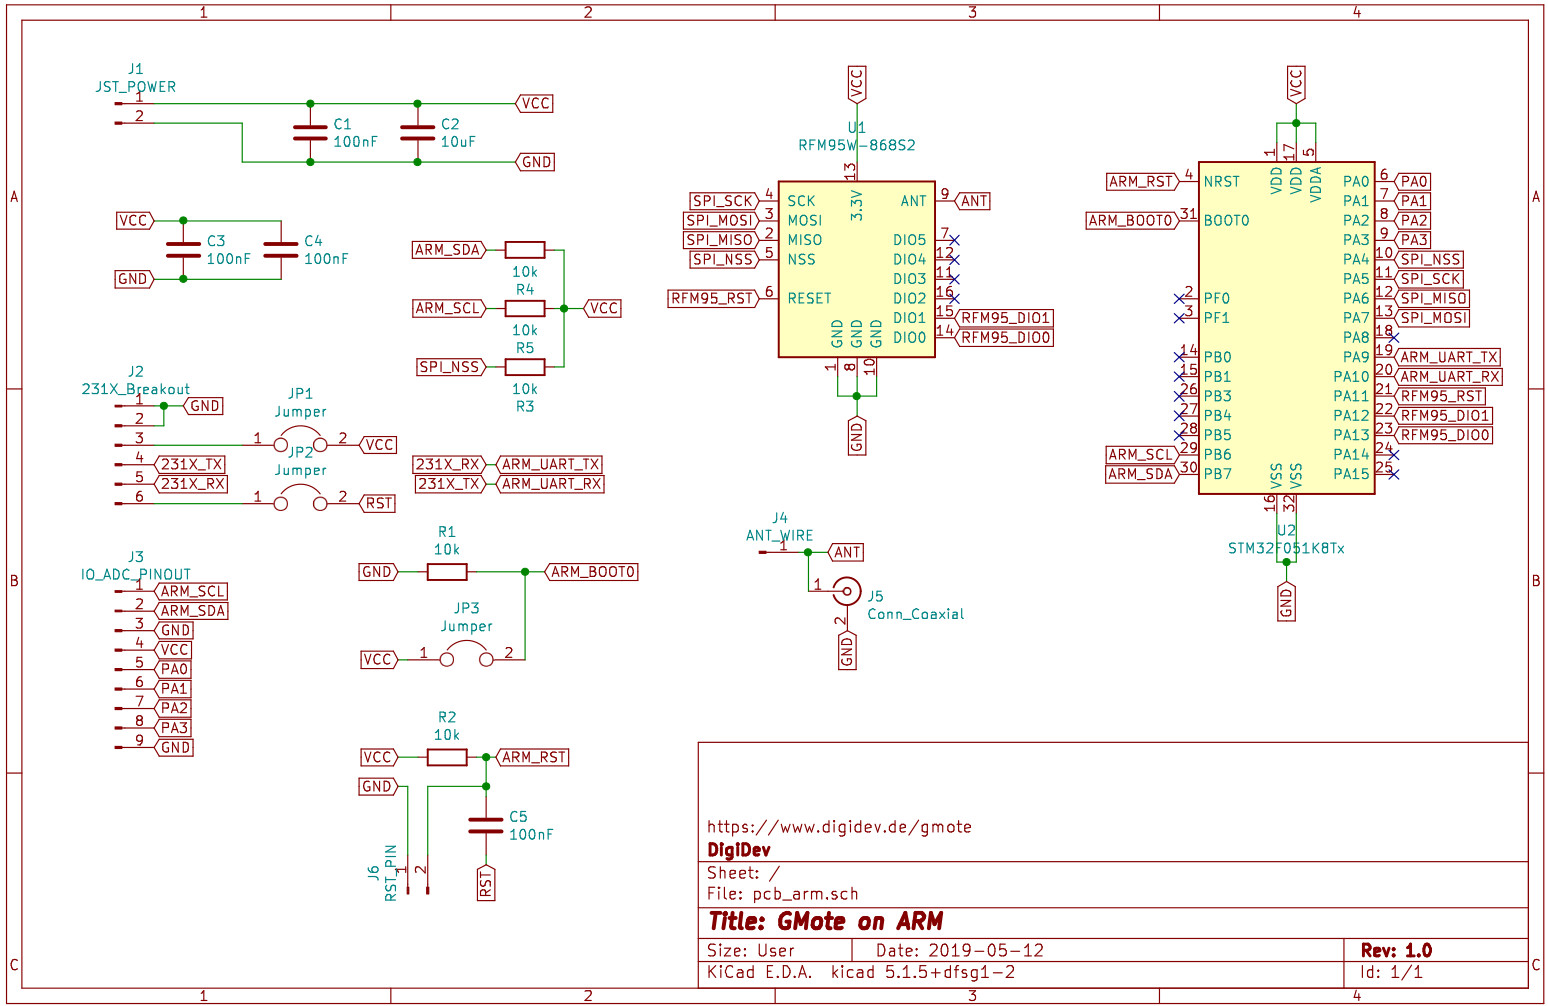1548x1006 pixels.
Task: Click the R1 resistor symbol beside ARM_BOOT0
Action: tap(447, 572)
